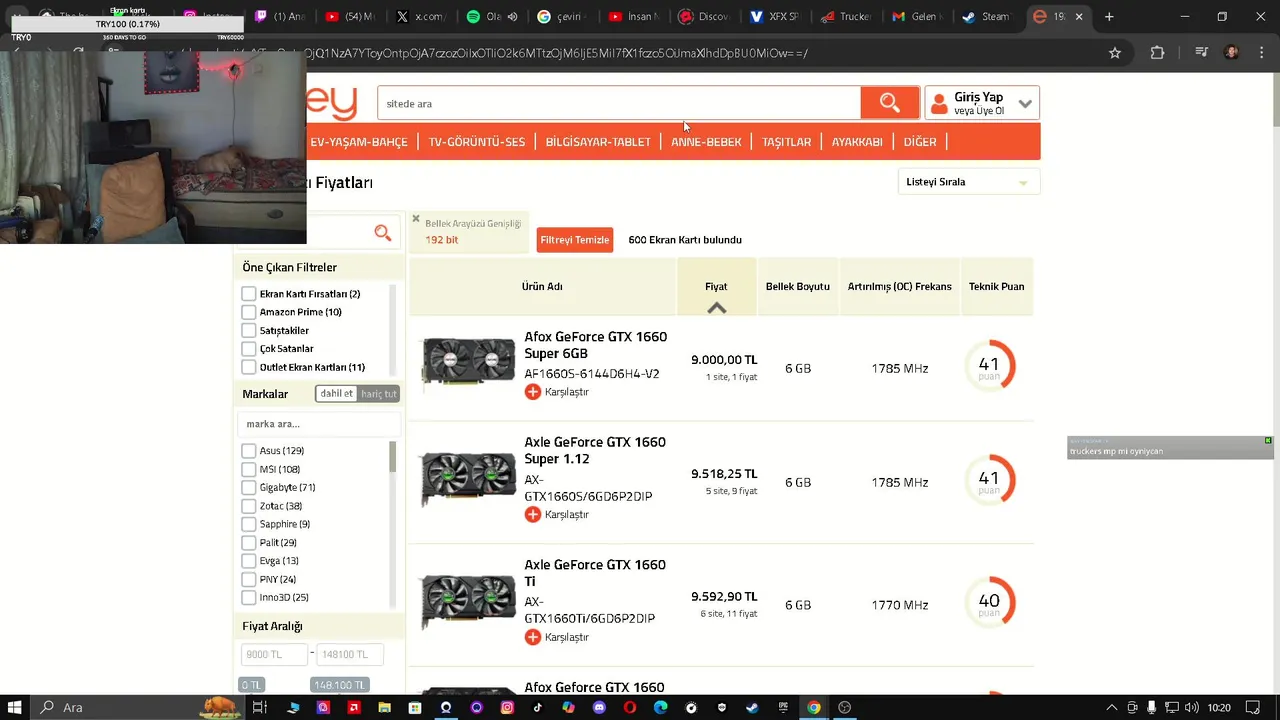Check Ekran Kartı Fırsatları (2) filter

click(249, 294)
